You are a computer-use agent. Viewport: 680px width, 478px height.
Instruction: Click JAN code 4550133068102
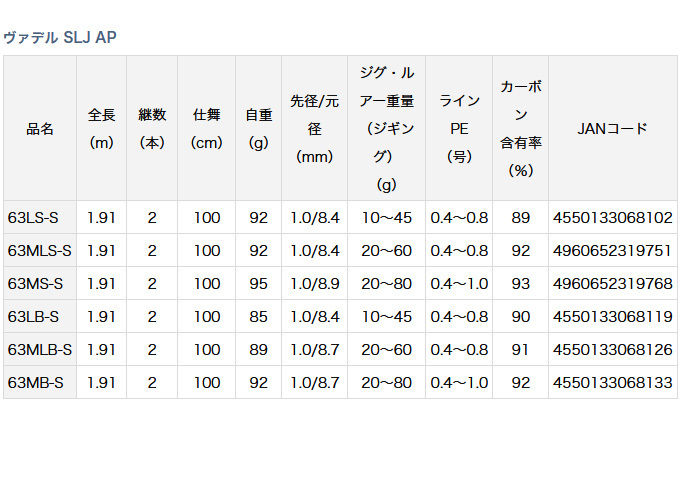coord(612,217)
